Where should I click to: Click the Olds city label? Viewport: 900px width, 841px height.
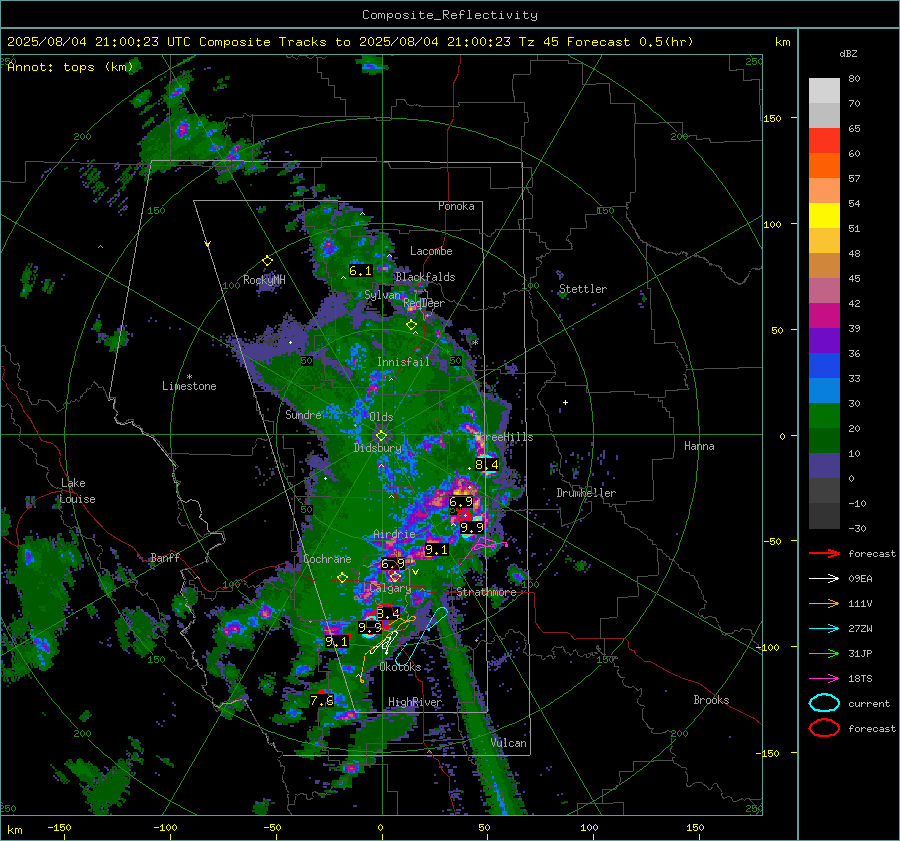click(381, 417)
